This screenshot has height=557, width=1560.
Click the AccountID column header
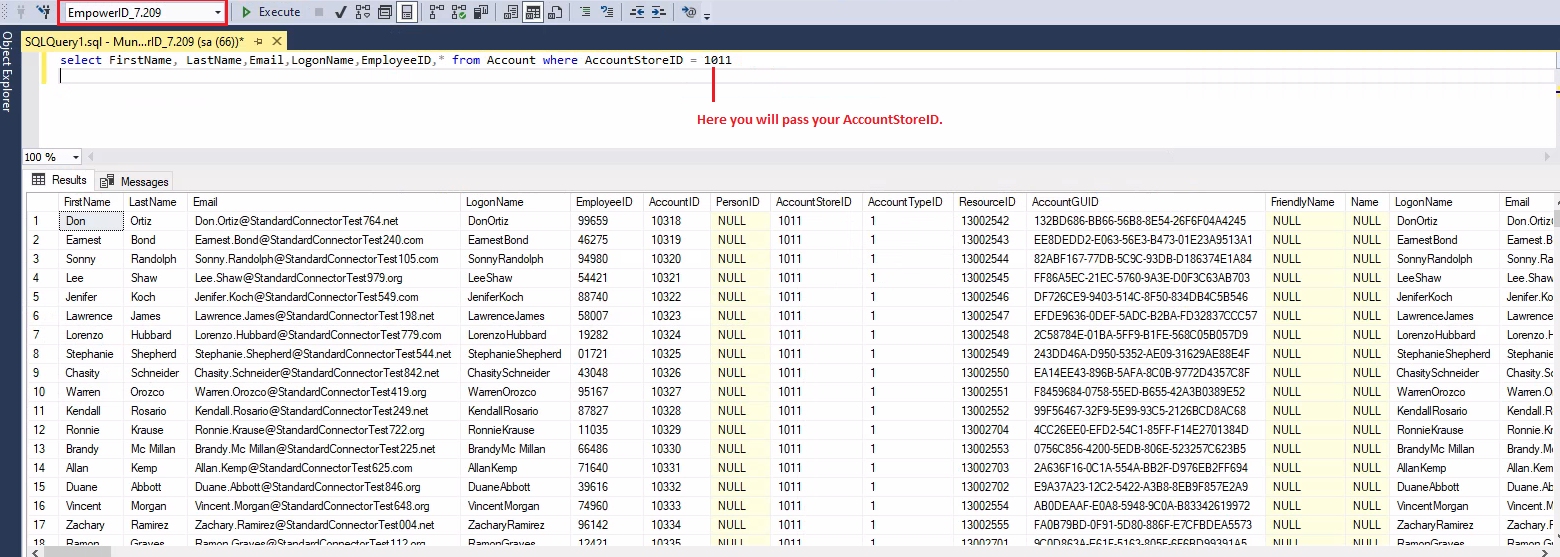[675, 202]
